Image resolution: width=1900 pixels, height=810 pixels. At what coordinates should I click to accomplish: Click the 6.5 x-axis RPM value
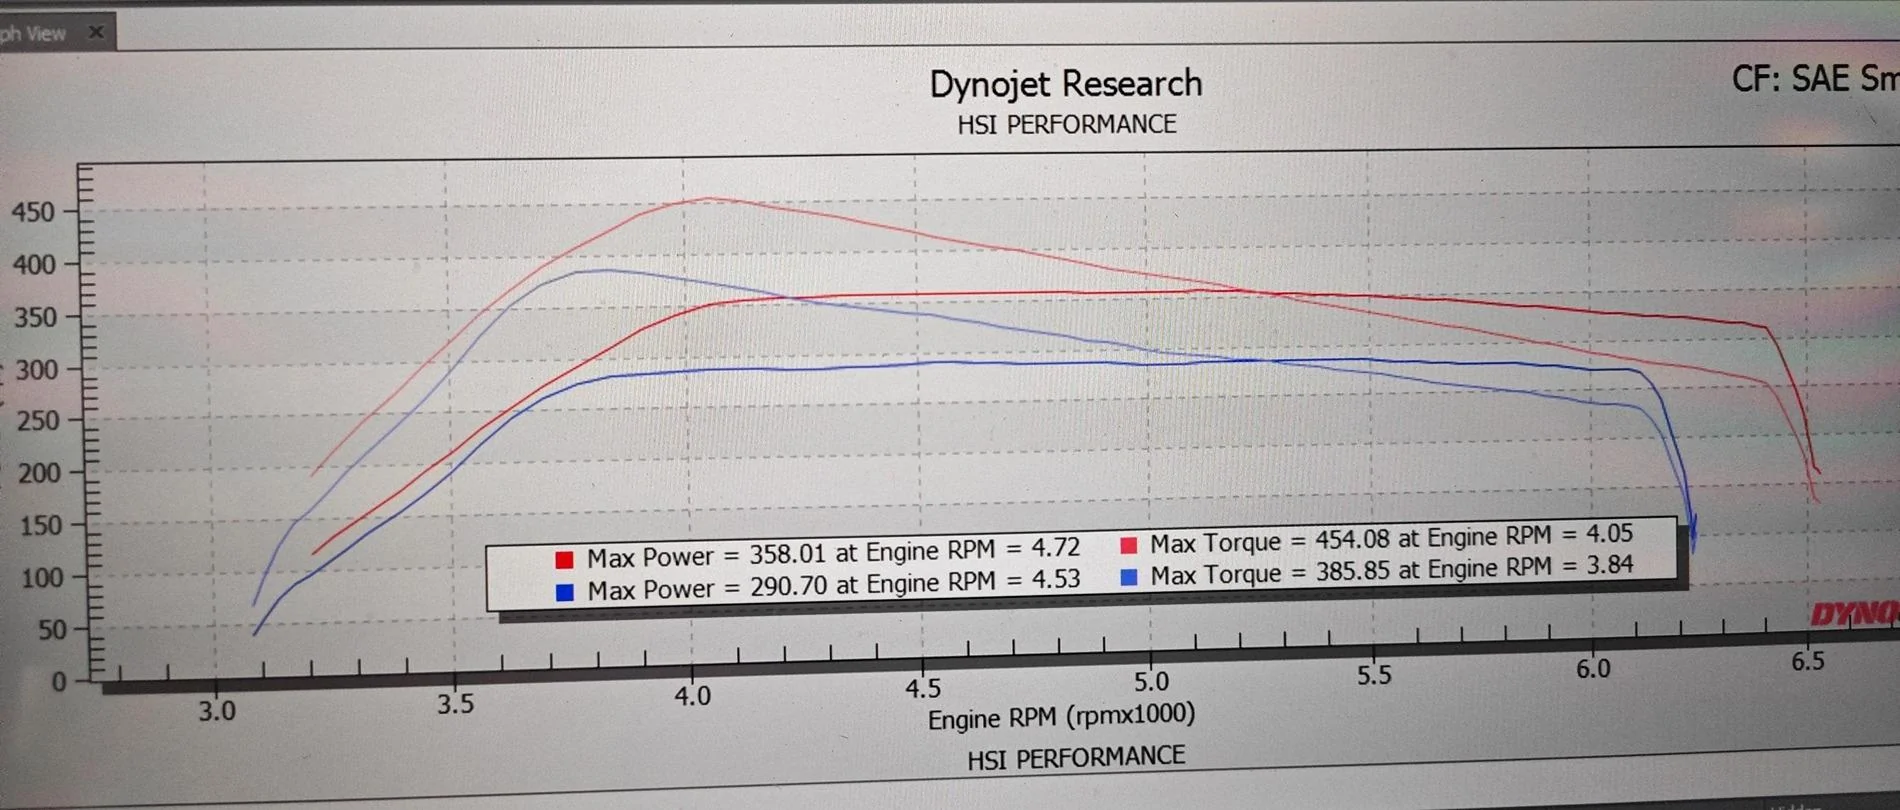click(x=1808, y=661)
